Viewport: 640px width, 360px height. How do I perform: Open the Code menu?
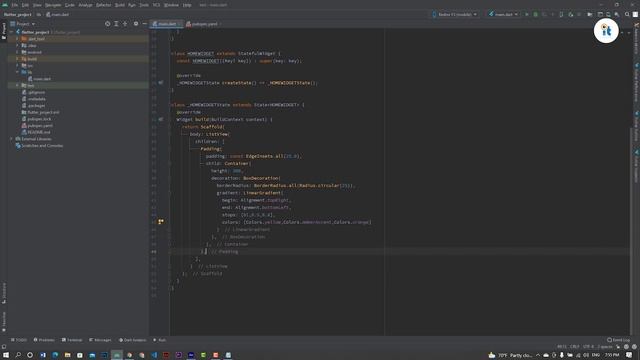[70, 5]
